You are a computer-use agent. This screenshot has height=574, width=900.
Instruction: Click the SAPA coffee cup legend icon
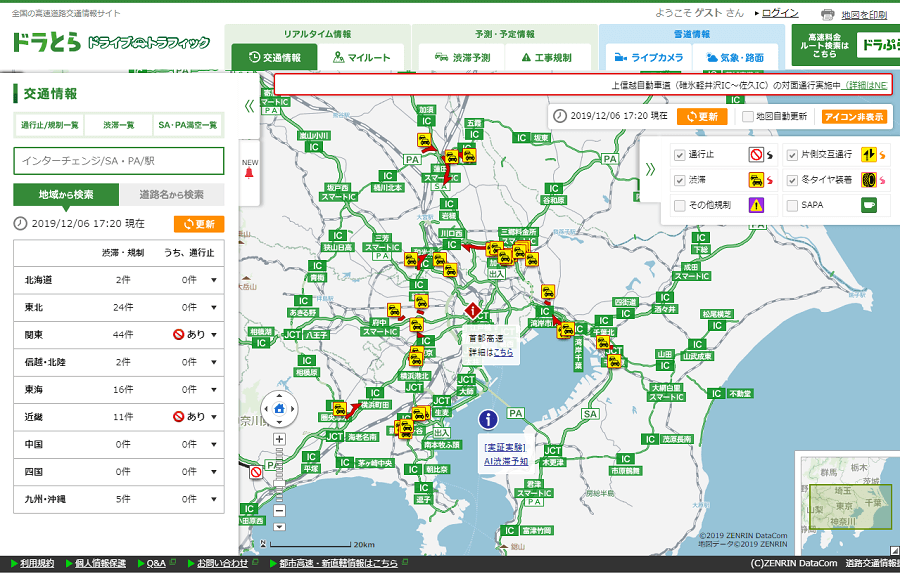click(x=869, y=205)
